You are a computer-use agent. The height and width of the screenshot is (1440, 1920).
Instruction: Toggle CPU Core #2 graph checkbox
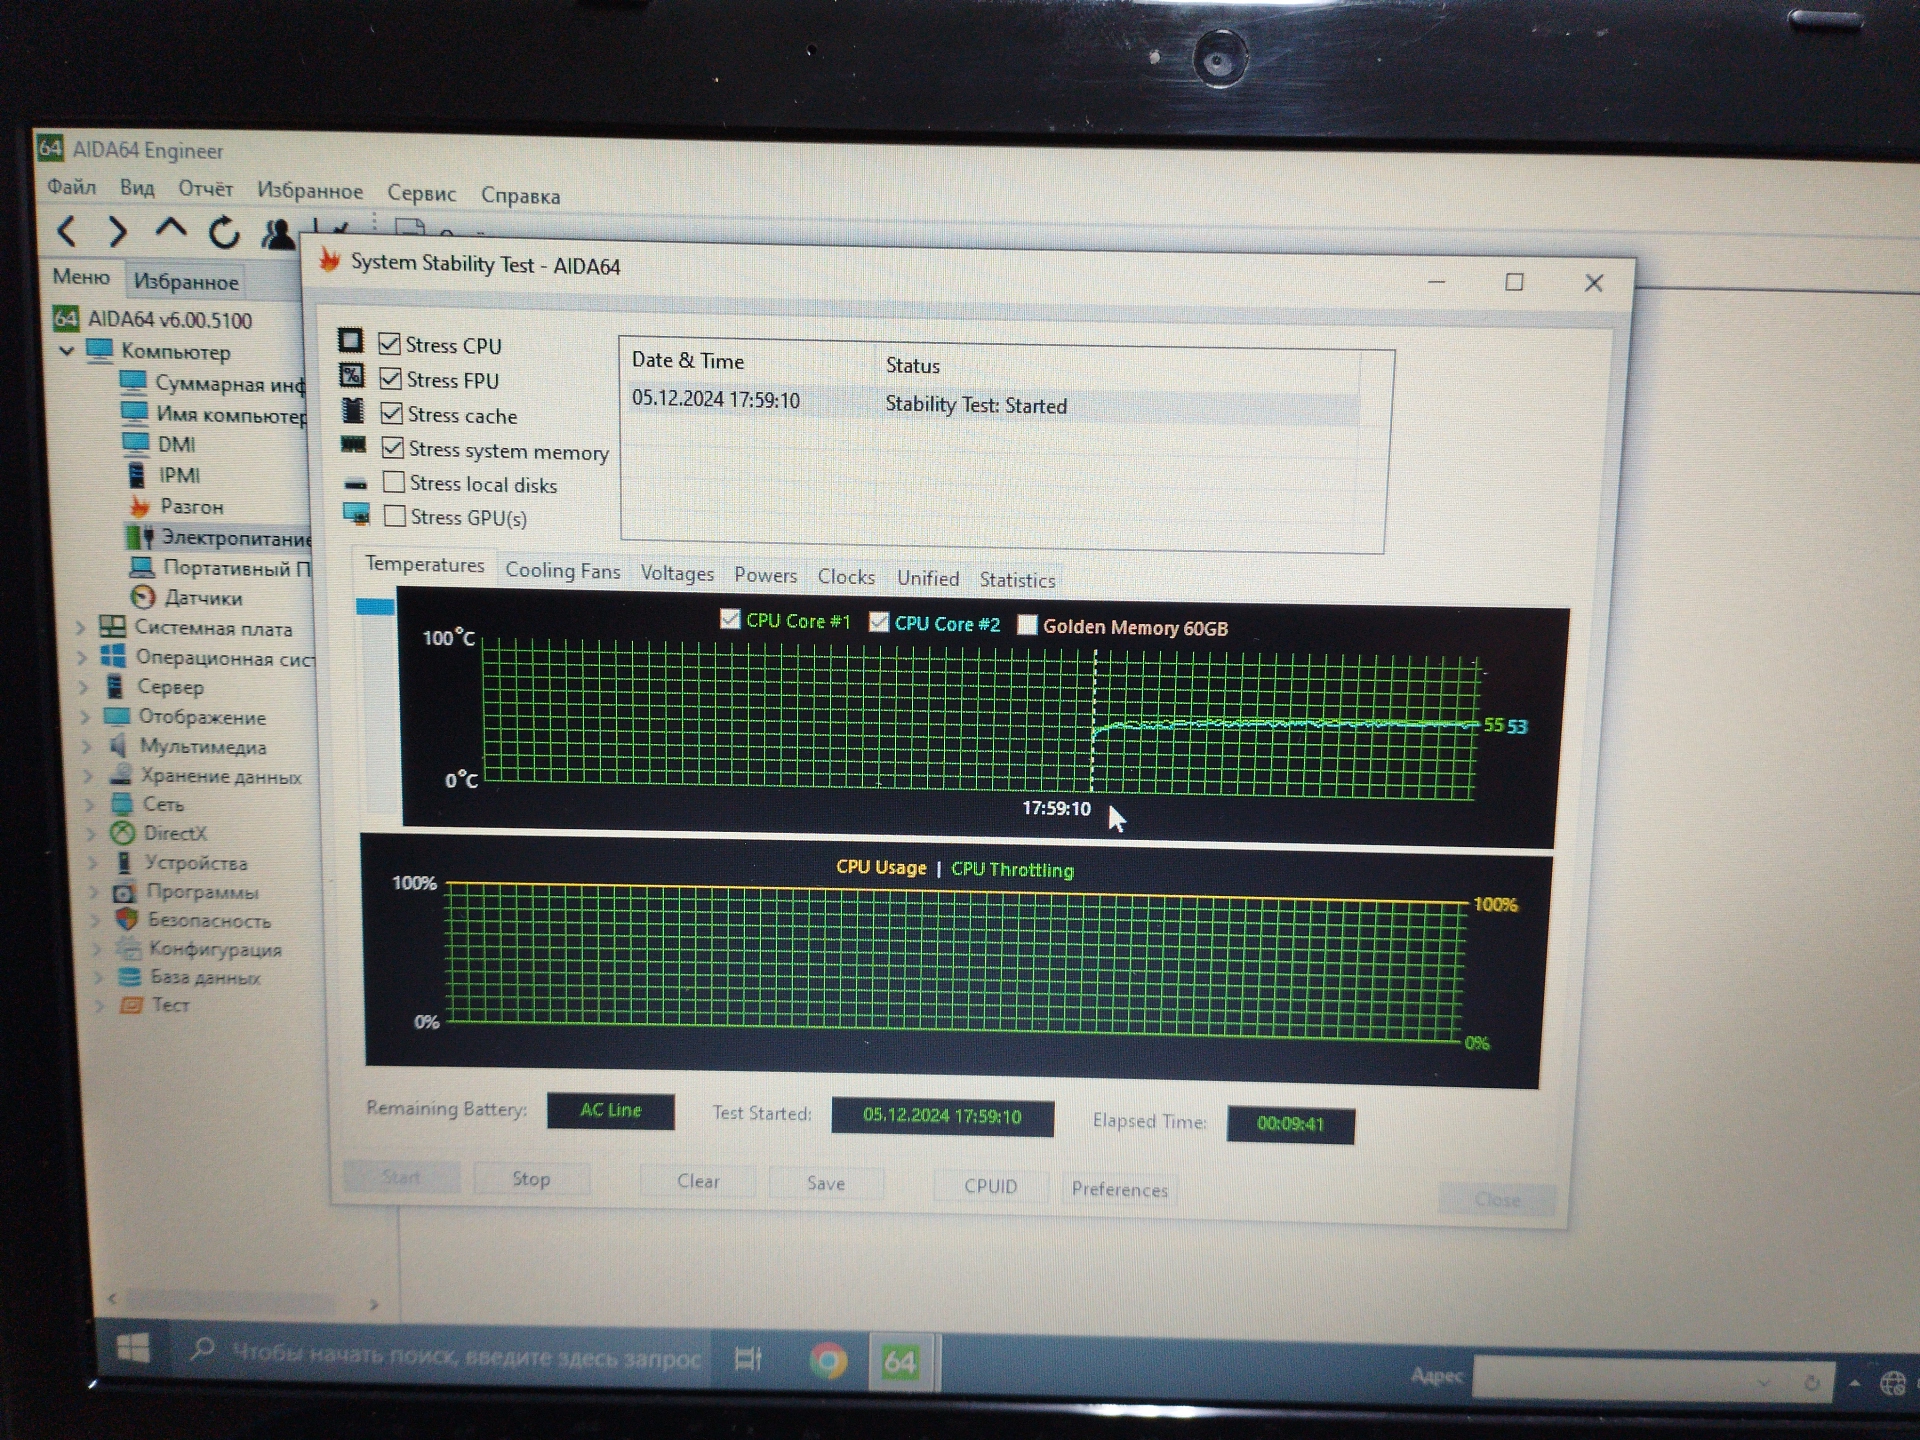click(x=878, y=622)
